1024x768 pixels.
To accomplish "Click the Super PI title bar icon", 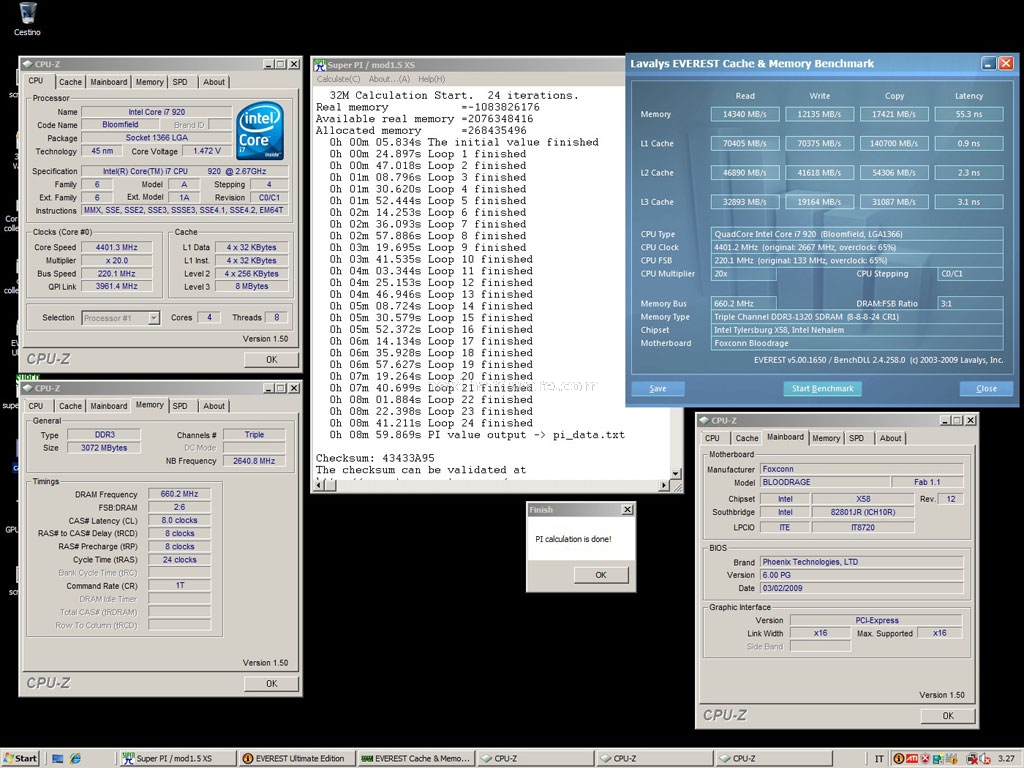I will point(320,65).
